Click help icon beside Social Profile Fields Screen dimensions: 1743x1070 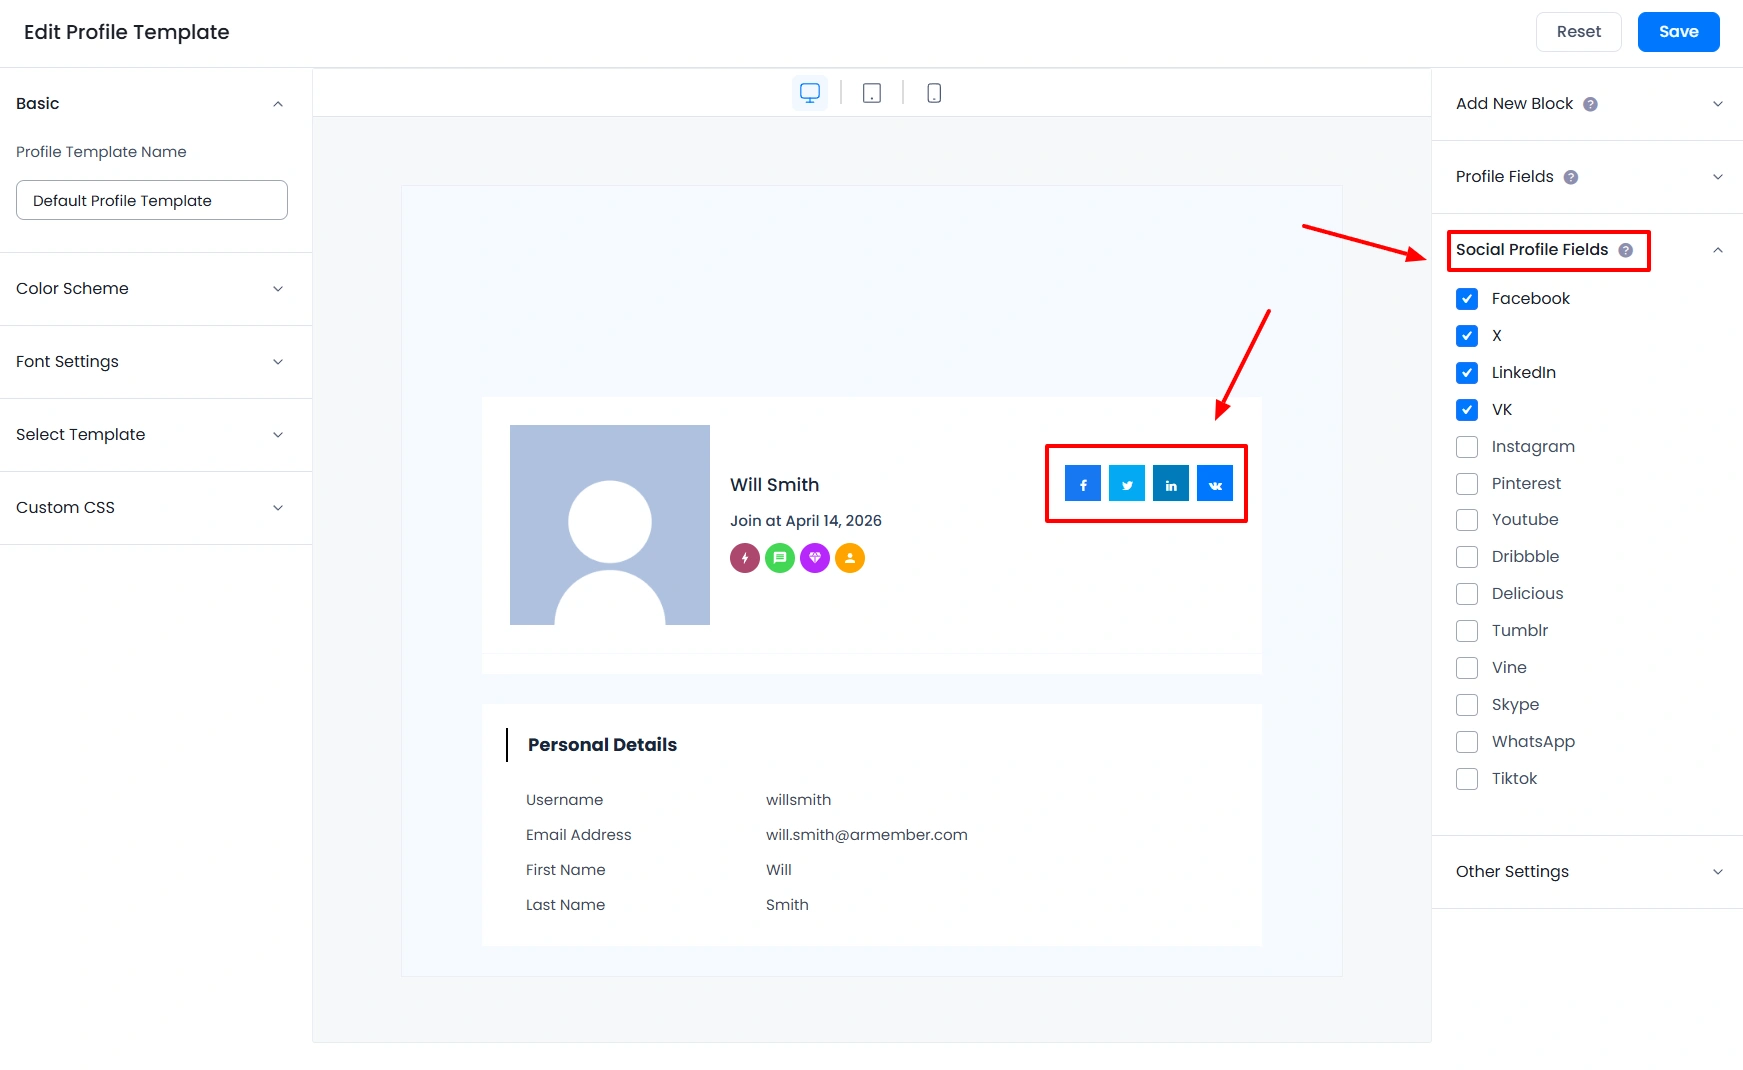tap(1626, 250)
